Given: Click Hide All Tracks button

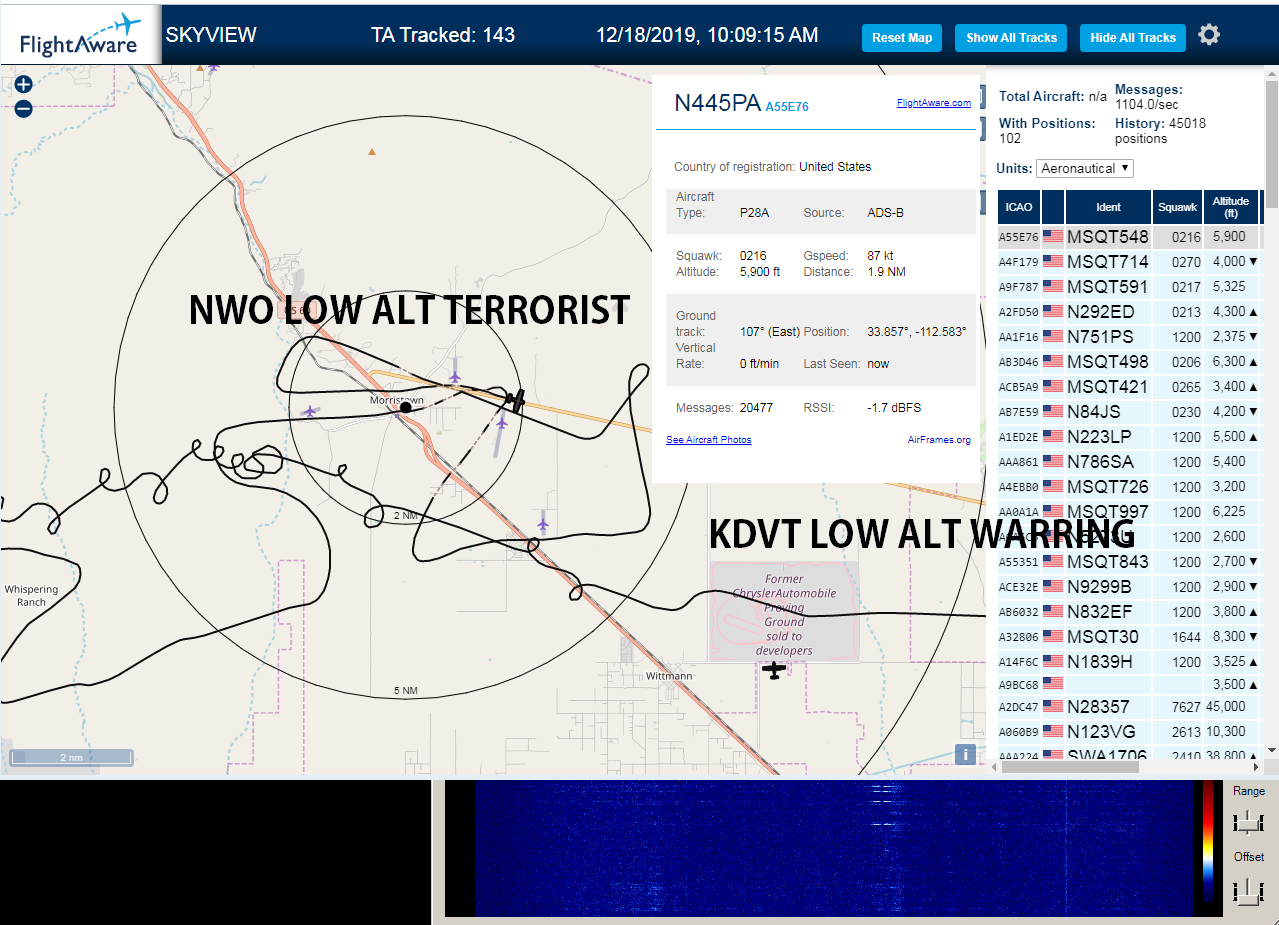Looking at the screenshot, I should click(1133, 38).
